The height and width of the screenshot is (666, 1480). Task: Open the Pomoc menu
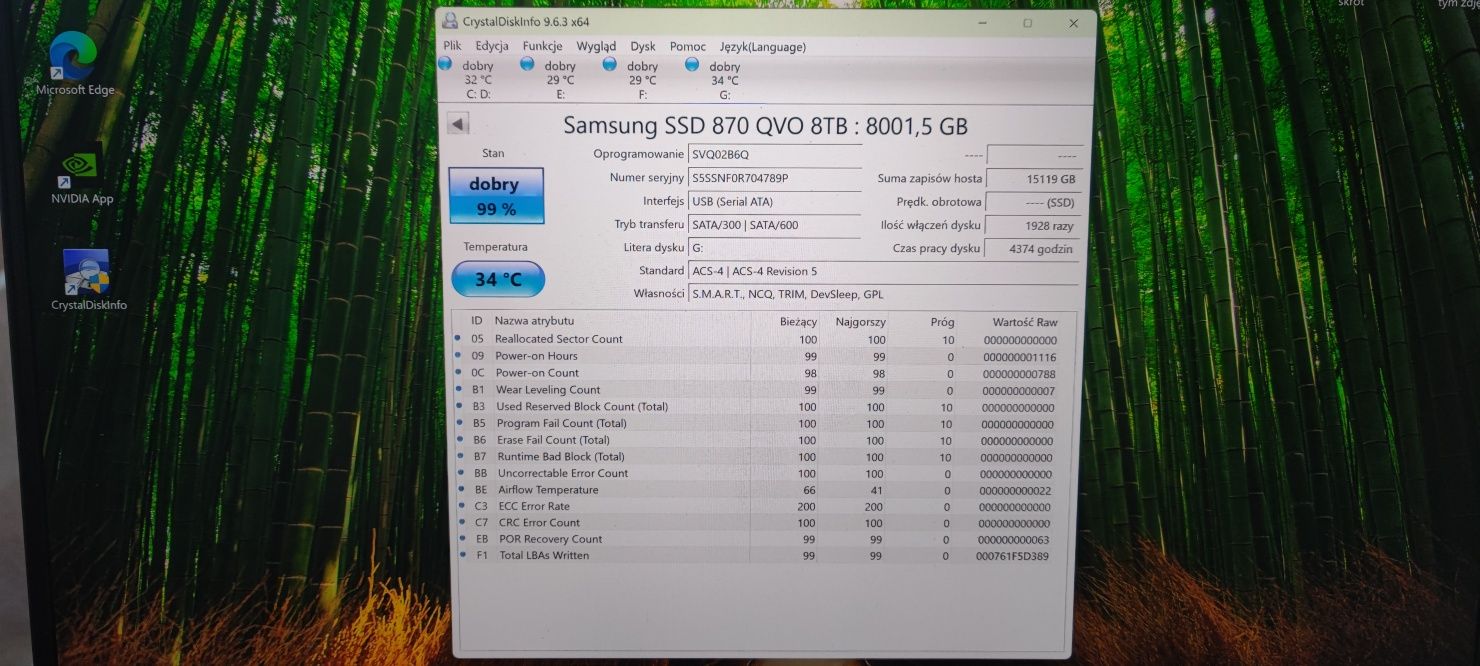tap(688, 46)
